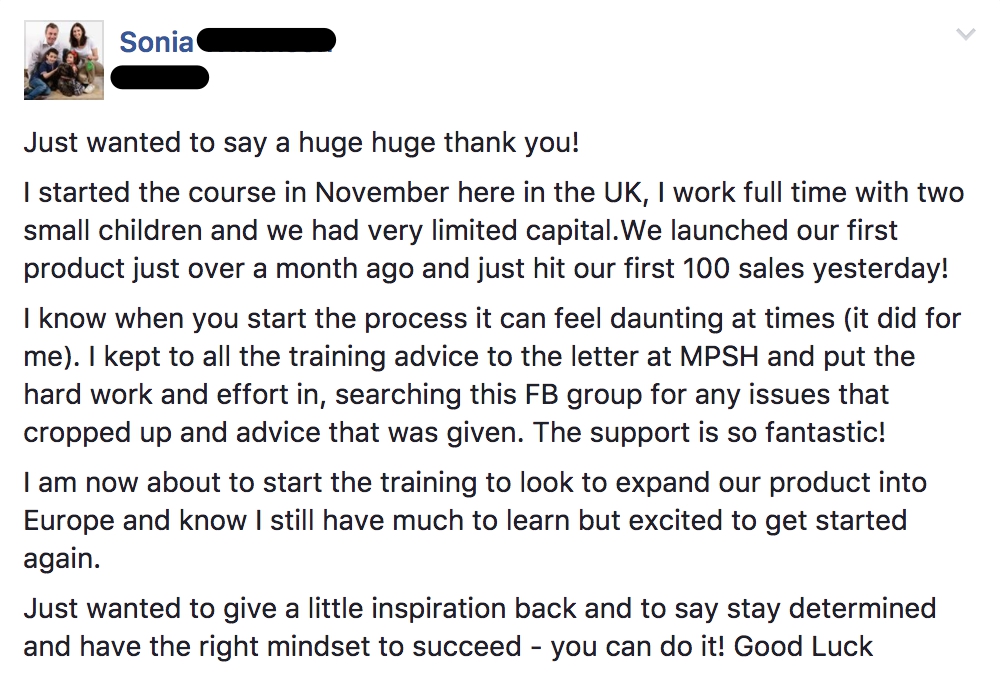1000x682 pixels.
Task: Click the redacted line below the name
Action: click(161, 76)
